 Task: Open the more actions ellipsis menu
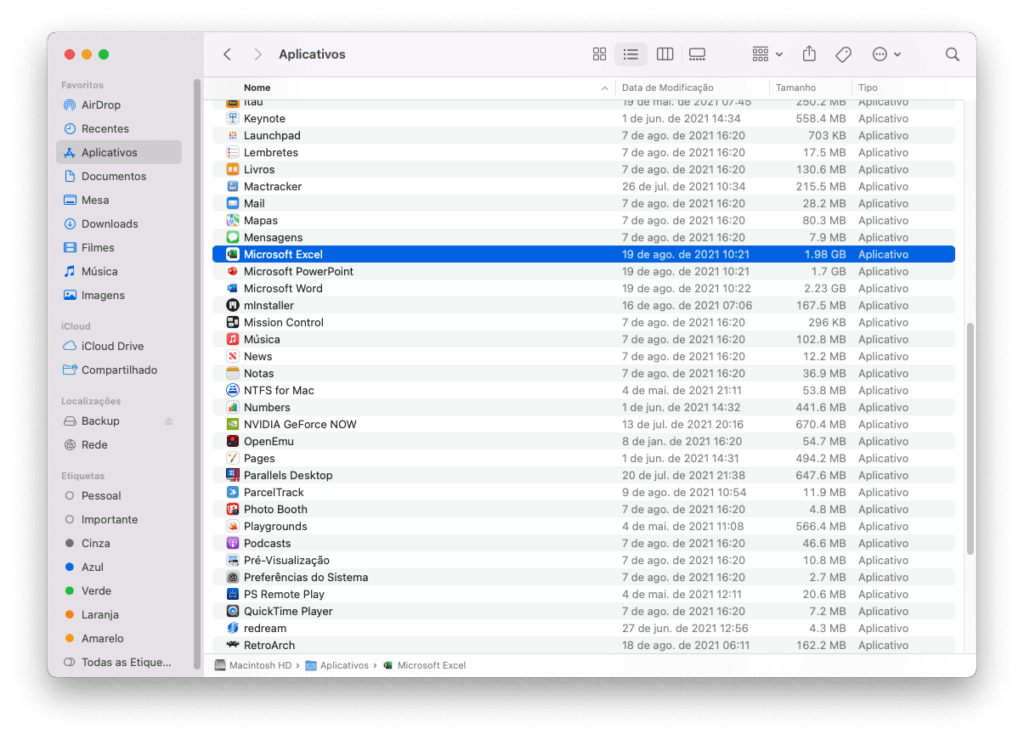click(x=886, y=54)
